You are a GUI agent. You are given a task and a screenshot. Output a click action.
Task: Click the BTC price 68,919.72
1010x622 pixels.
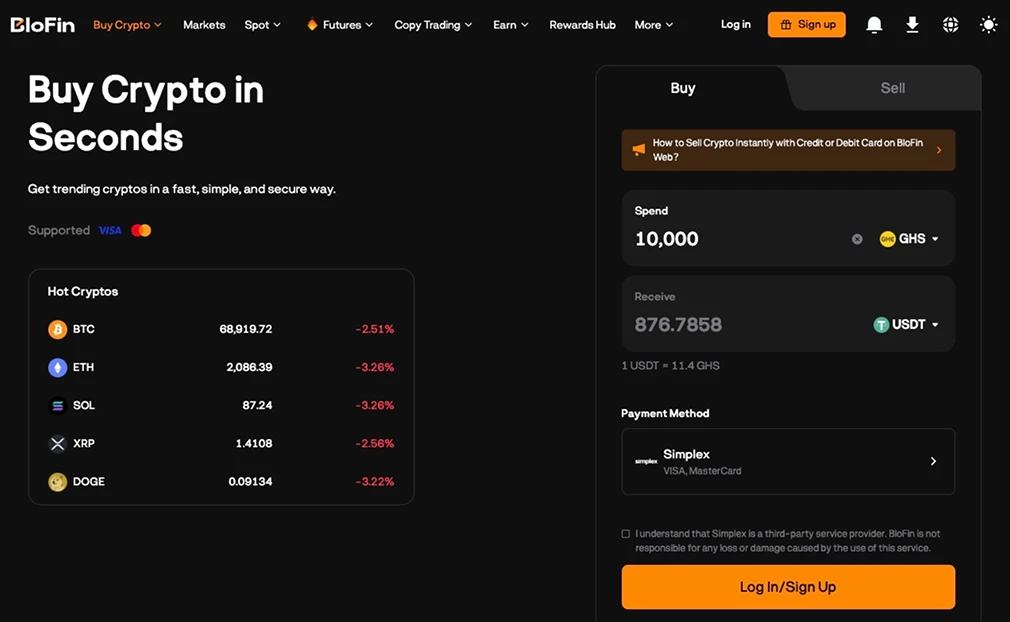245,329
